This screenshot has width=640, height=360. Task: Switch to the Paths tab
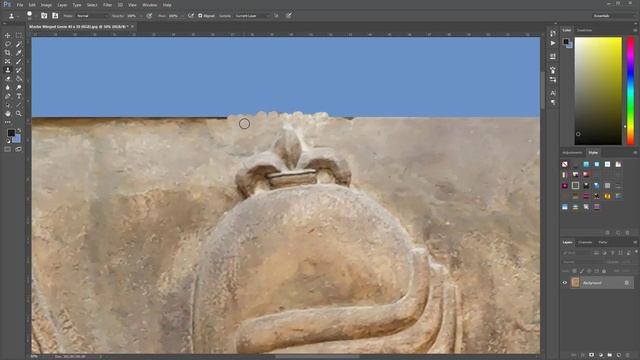click(x=603, y=242)
